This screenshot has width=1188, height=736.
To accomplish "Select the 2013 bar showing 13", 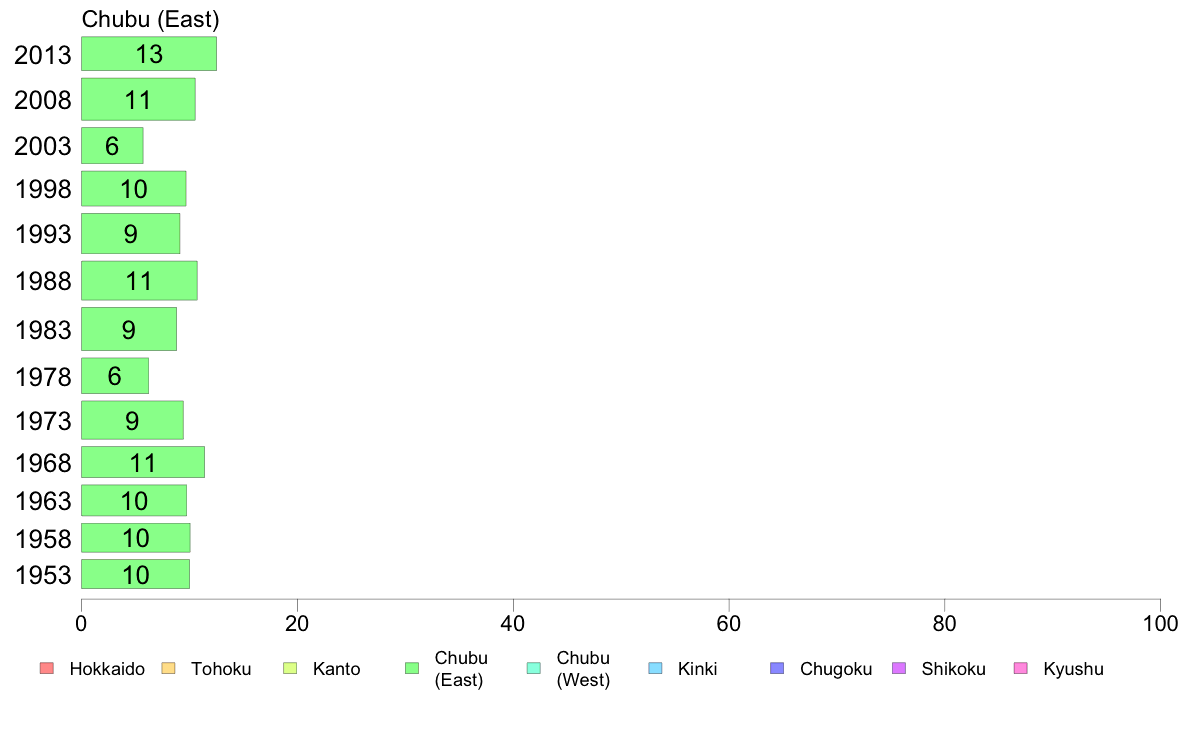I will [149, 54].
